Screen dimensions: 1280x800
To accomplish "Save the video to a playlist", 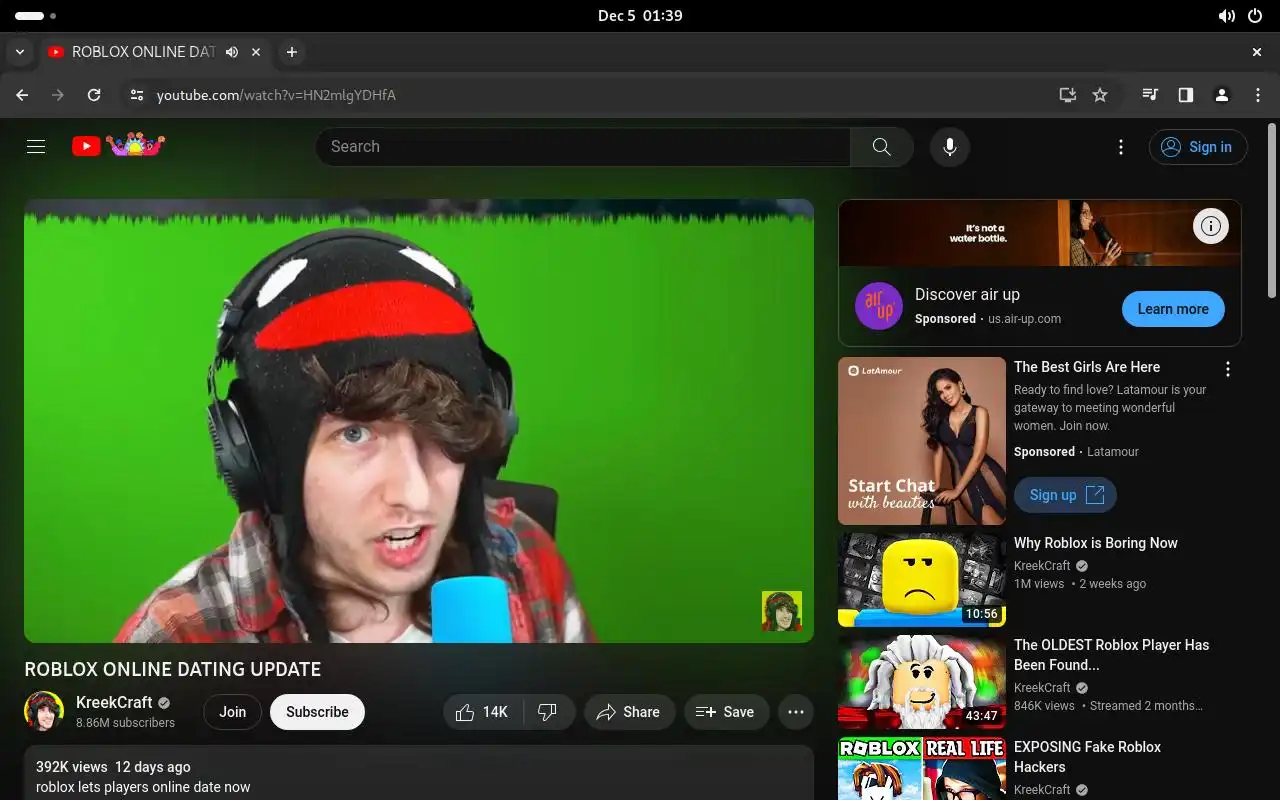I will (x=726, y=712).
